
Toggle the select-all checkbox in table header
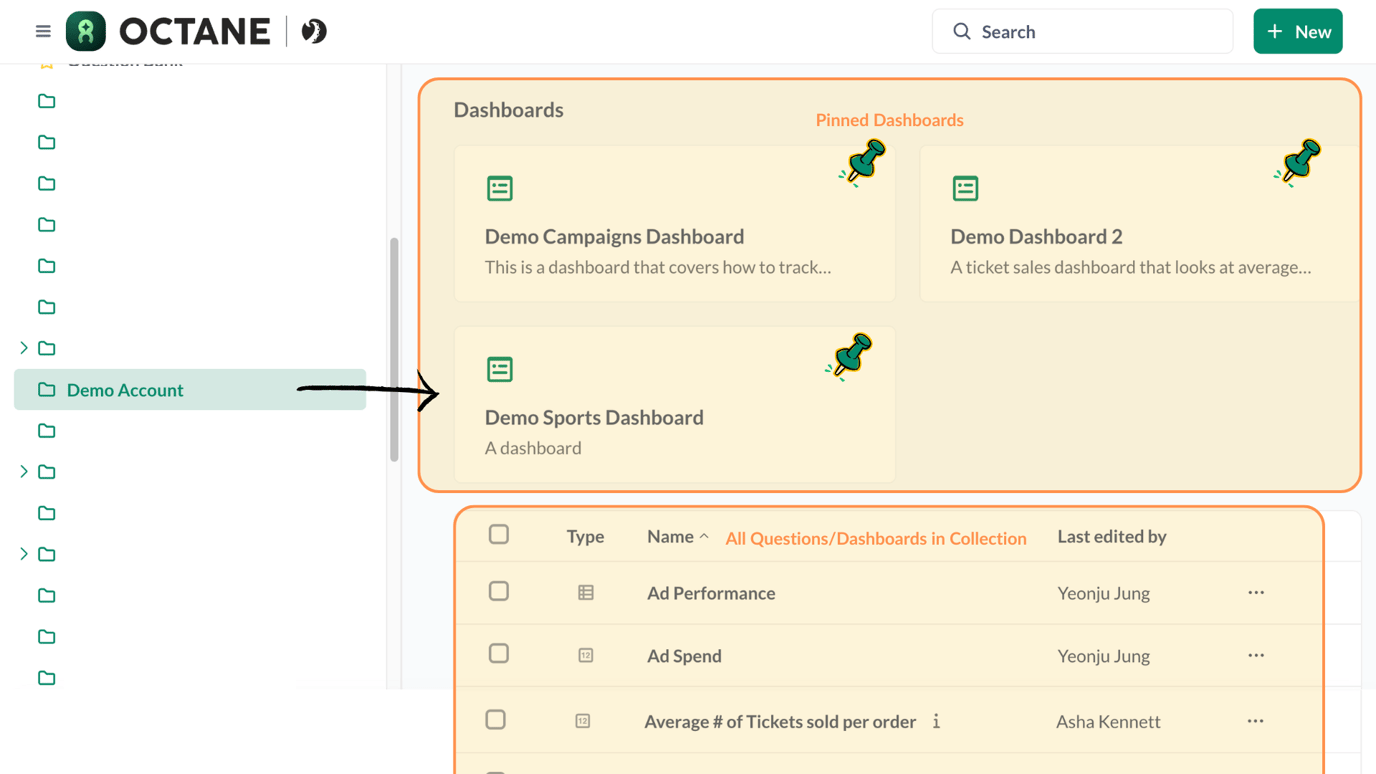[499, 535]
